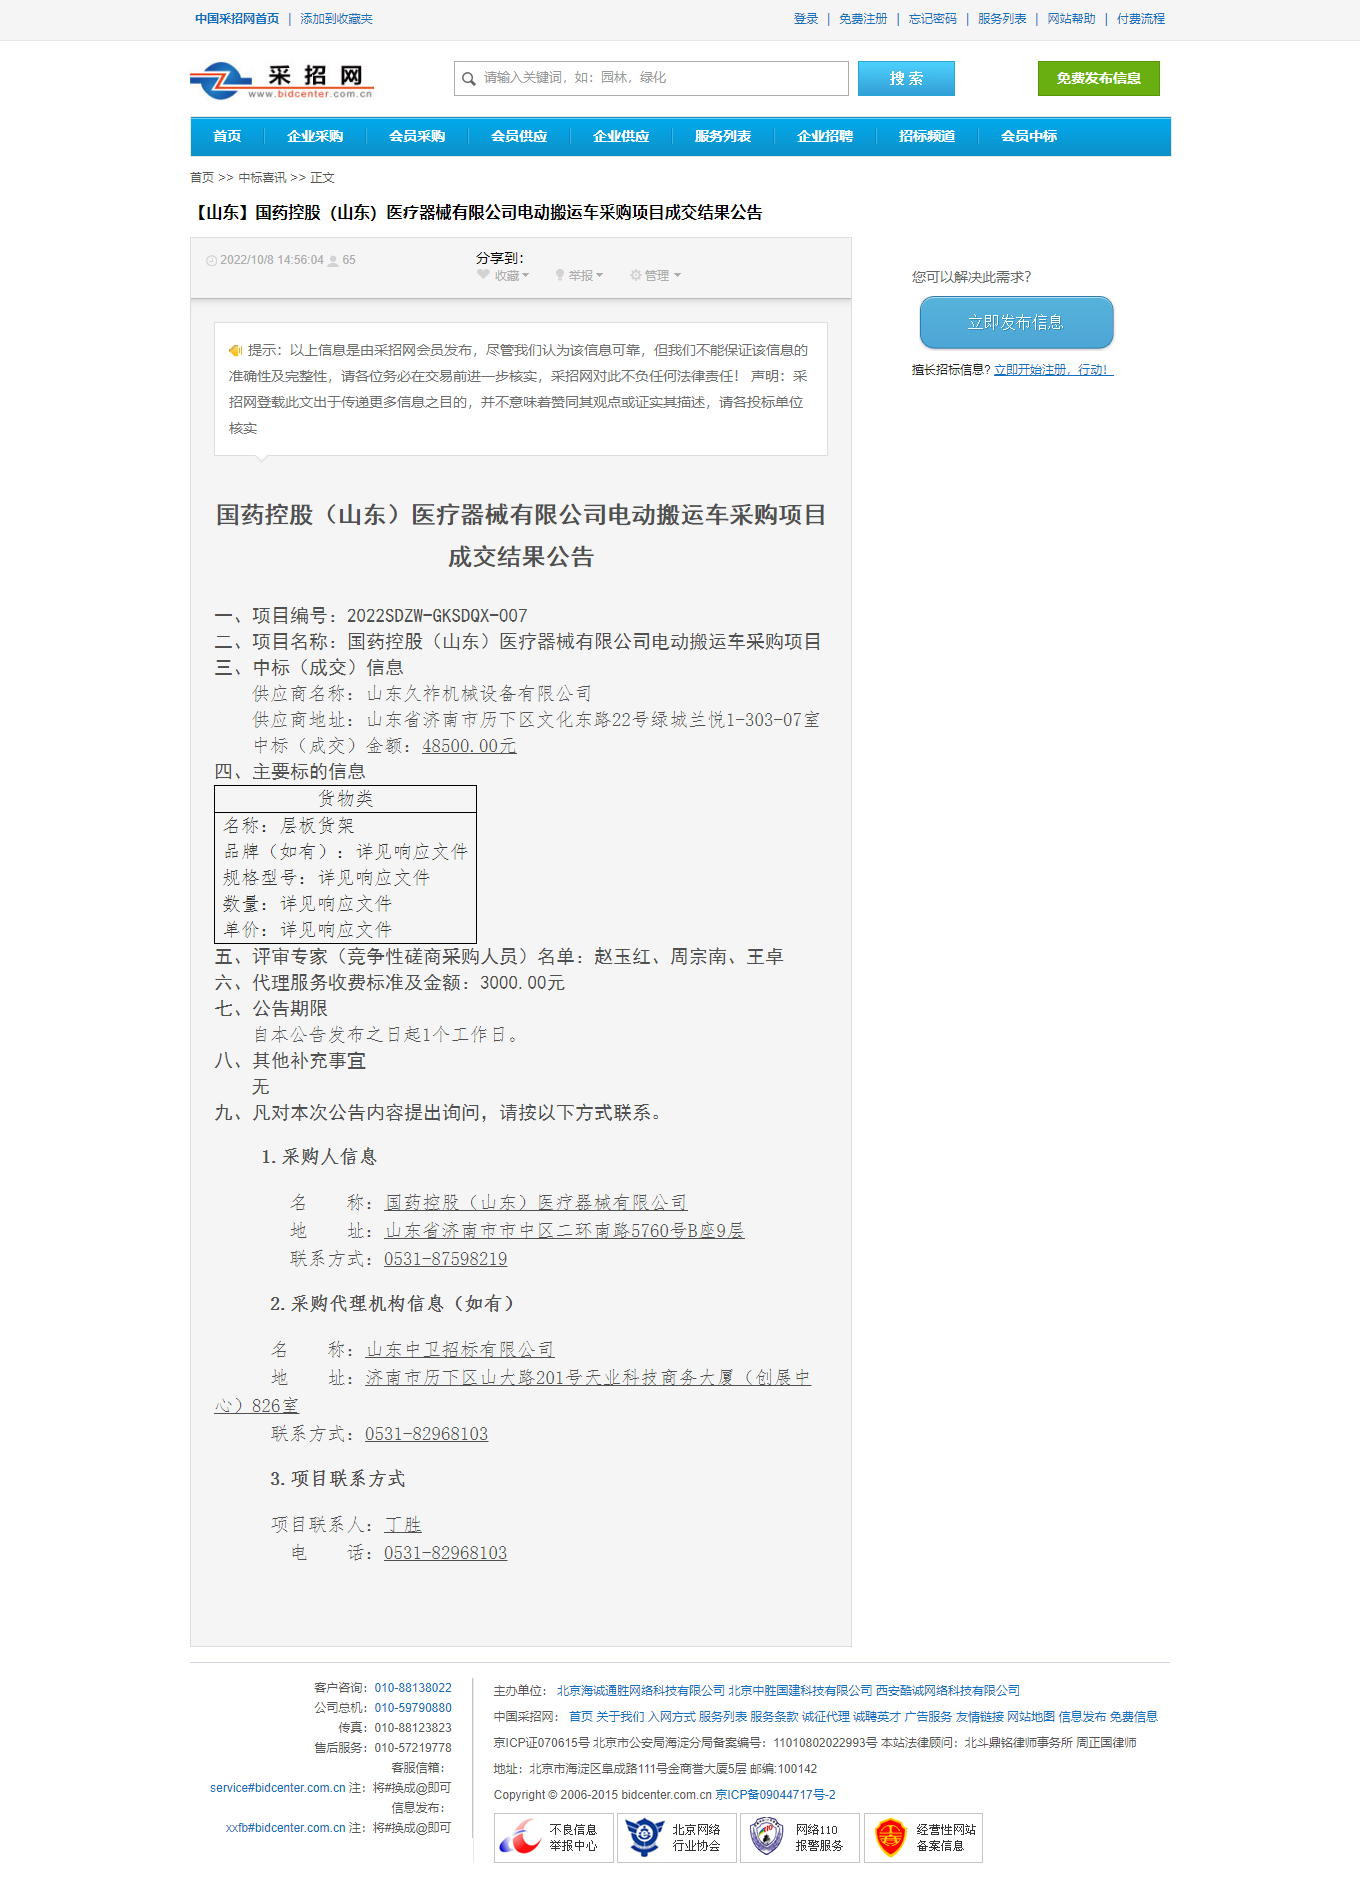Click the search magnifier icon
The image size is (1360, 1878).
(469, 78)
